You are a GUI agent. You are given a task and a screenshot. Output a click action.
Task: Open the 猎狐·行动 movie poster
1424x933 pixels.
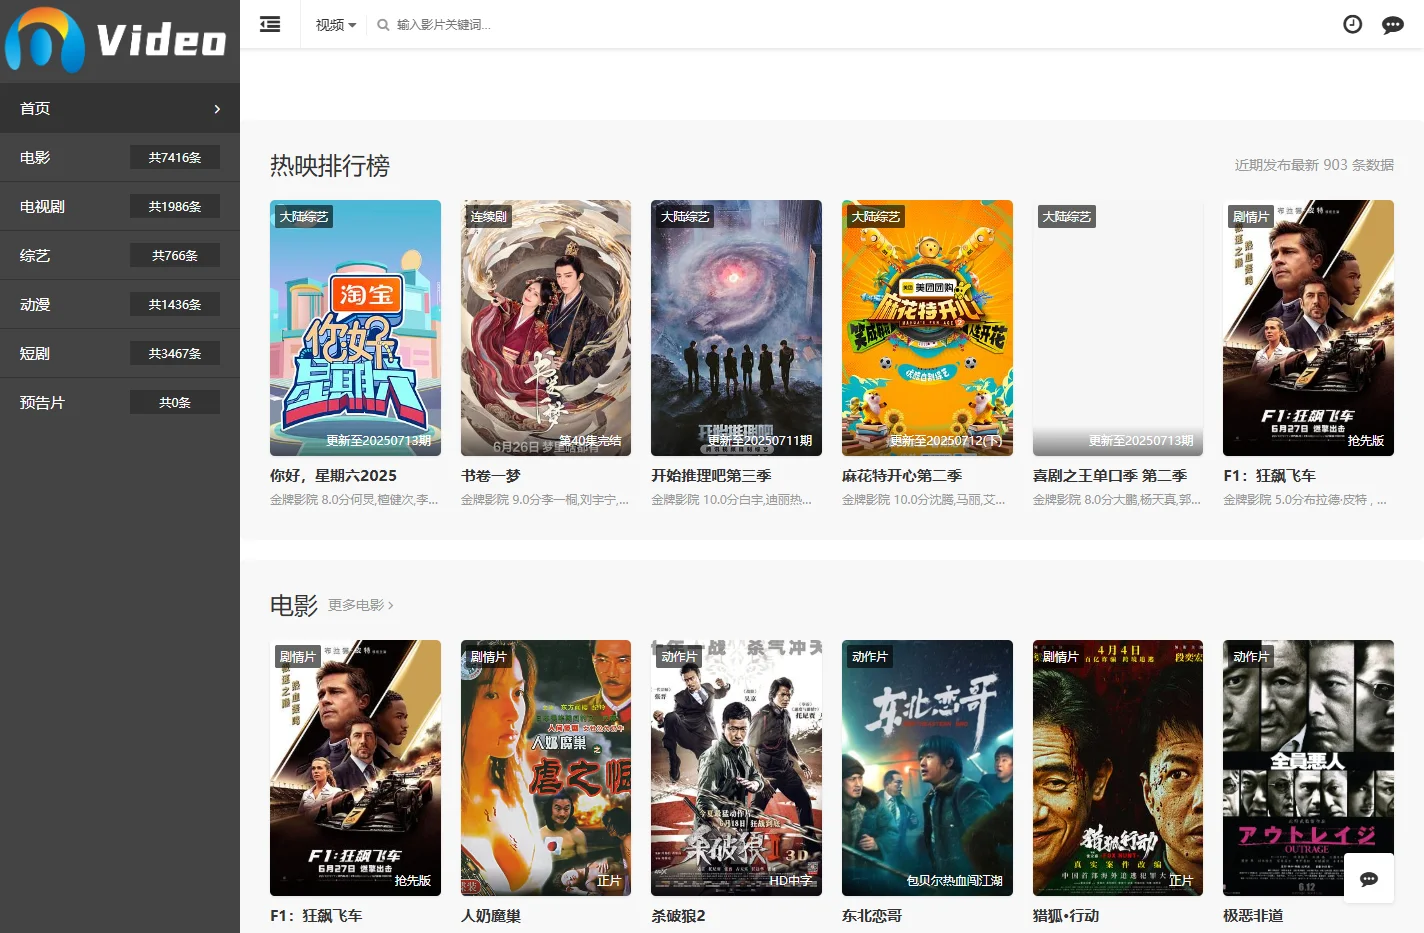tap(1118, 768)
